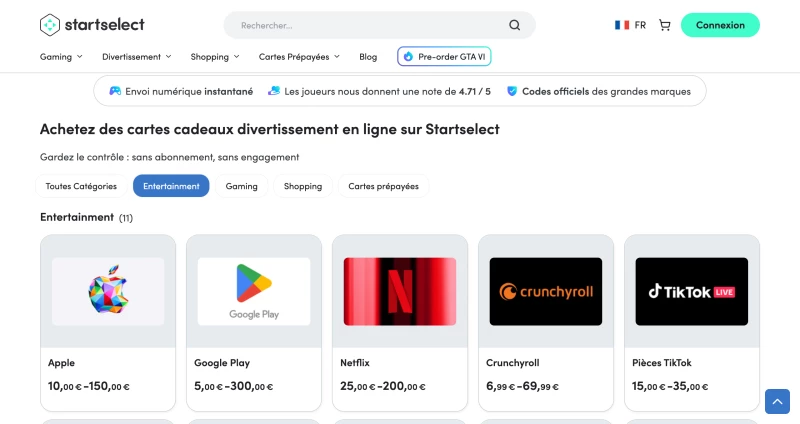The width and height of the screenshot is (800, 424).
Task: Click "Codes officiels des grandes marques" text
Action: click(606, 91)
